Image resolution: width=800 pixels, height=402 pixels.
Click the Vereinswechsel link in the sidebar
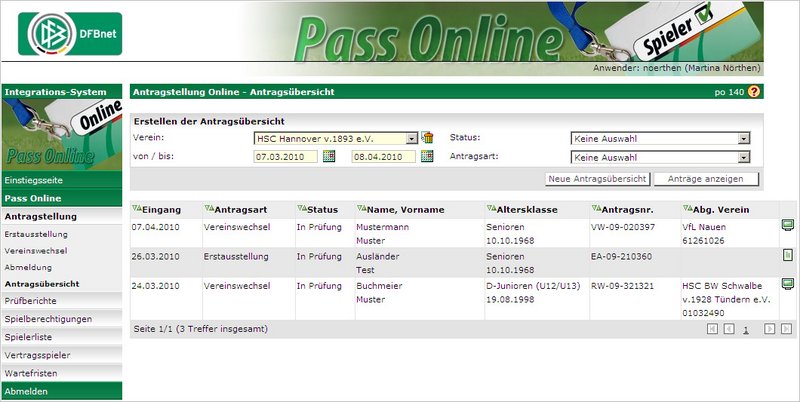pyautogui.click(x=37, y=250)
